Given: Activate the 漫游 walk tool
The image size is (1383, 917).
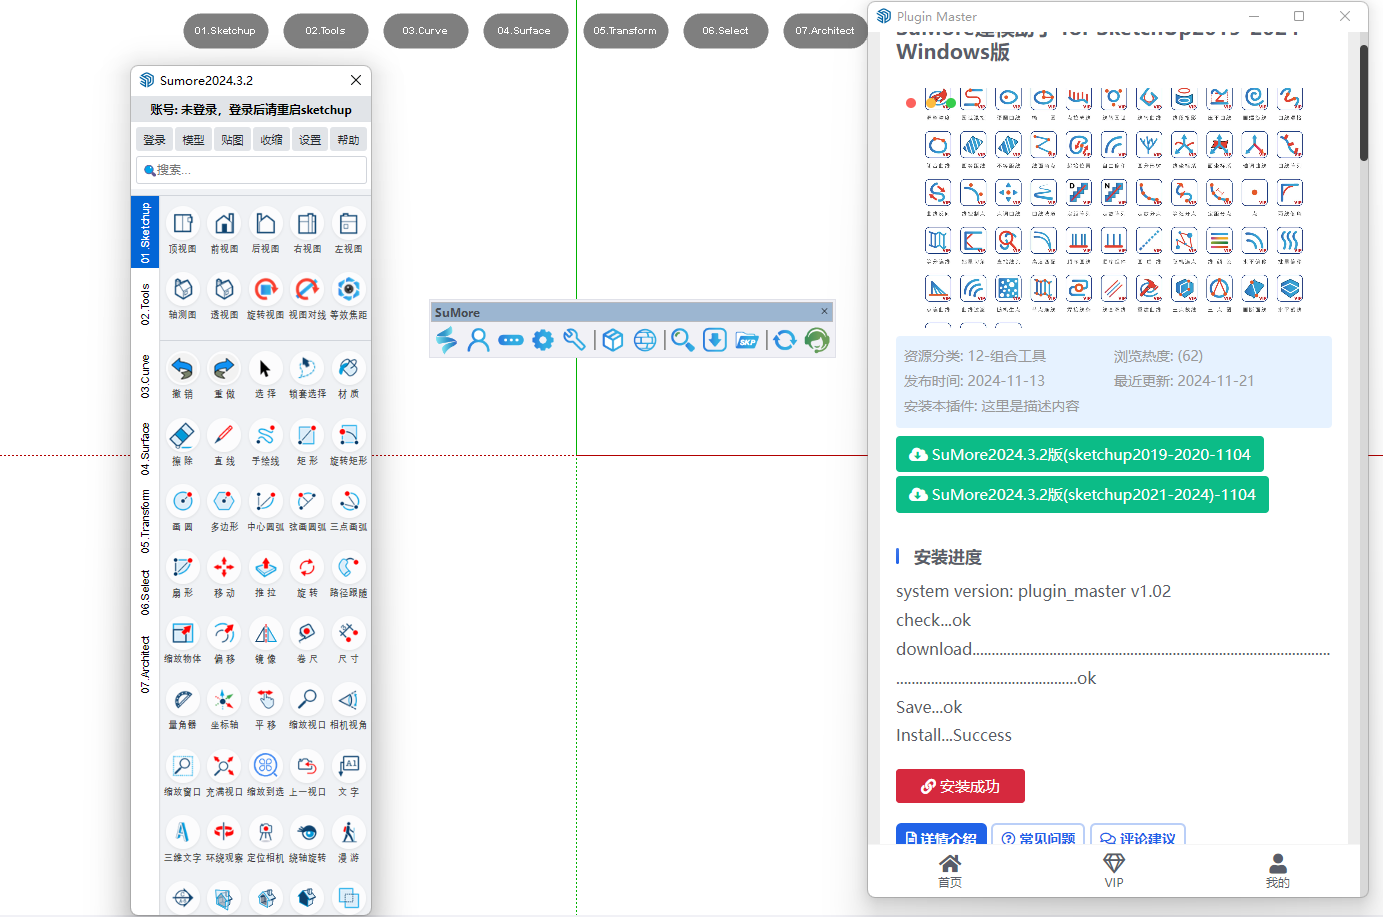Looking at the screenshot, I should [348, 832].
